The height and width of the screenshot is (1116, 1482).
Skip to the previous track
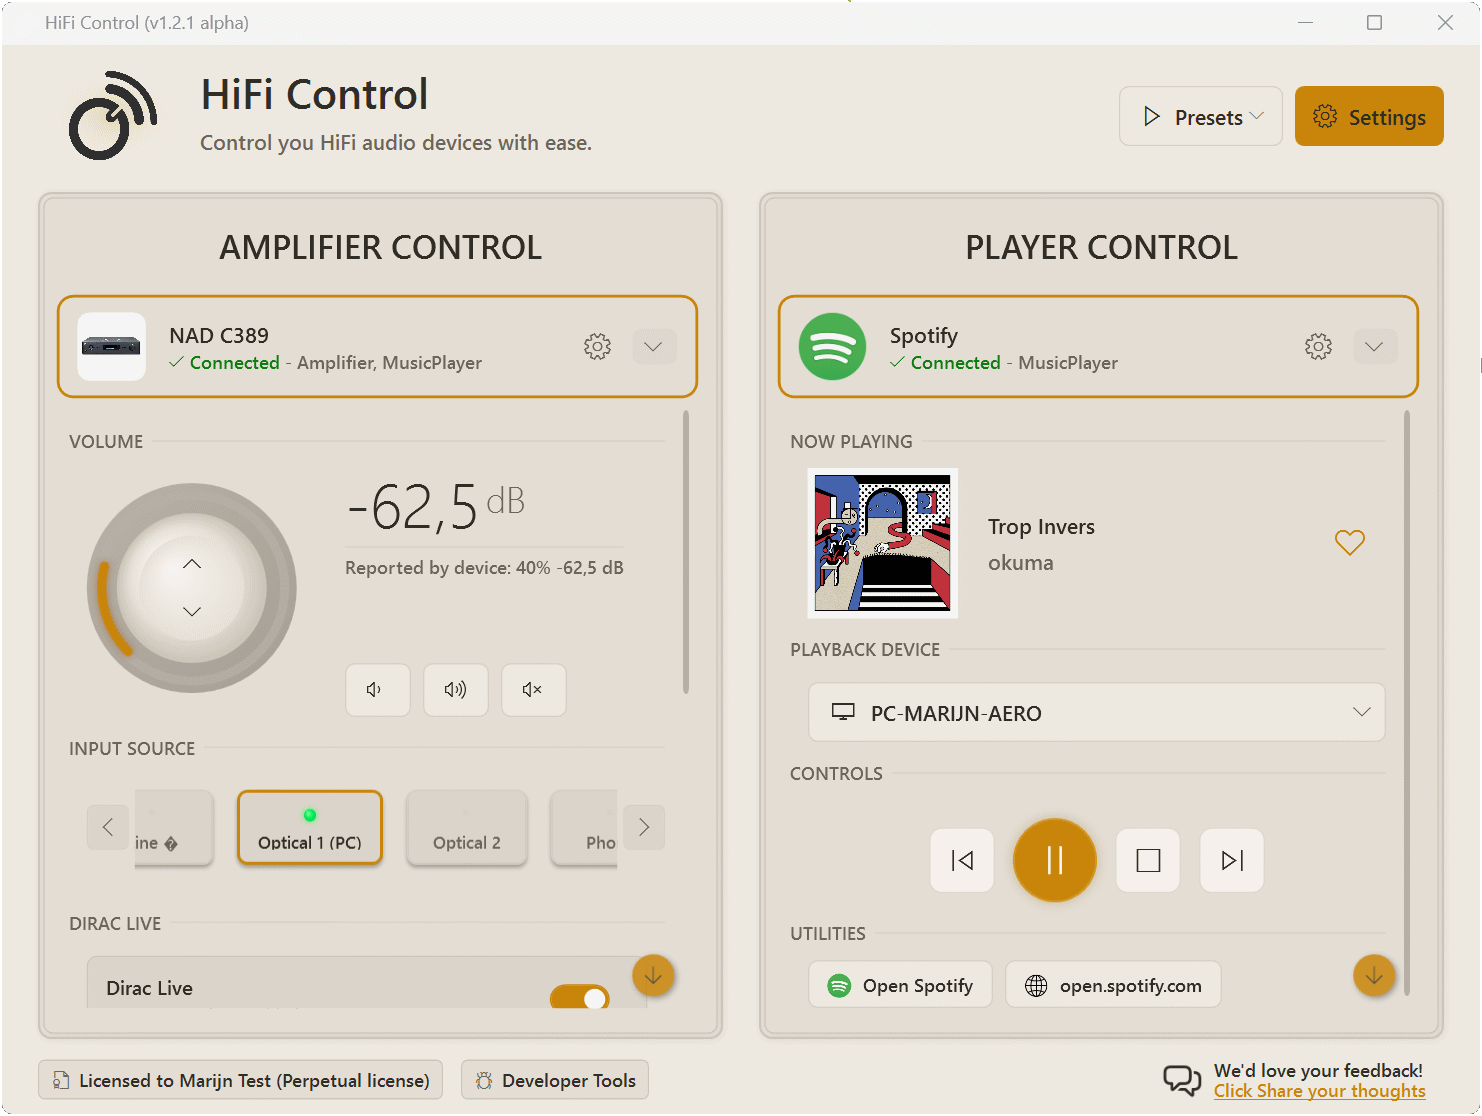[x=962, y=860]
